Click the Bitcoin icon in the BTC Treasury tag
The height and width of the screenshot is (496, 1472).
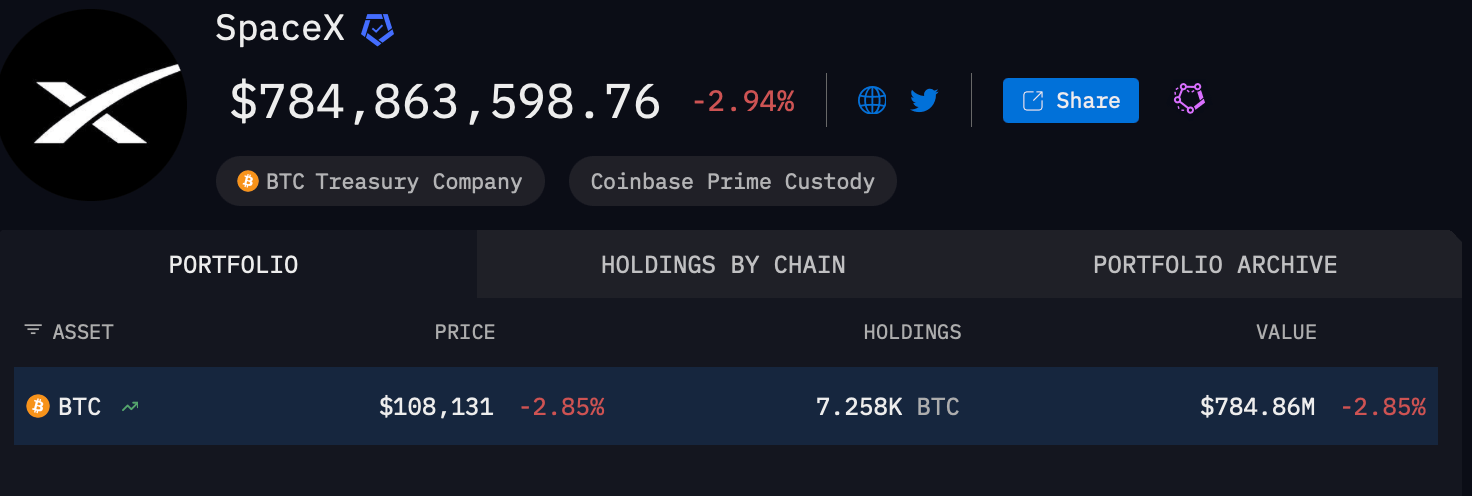247,181
